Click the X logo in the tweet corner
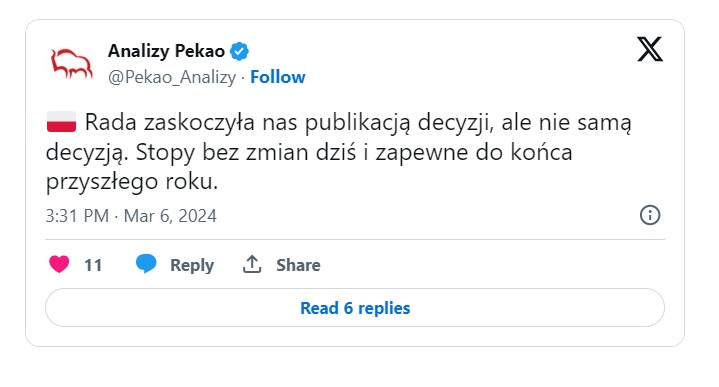This screenshot has width=719, height=387. point(650,49)
